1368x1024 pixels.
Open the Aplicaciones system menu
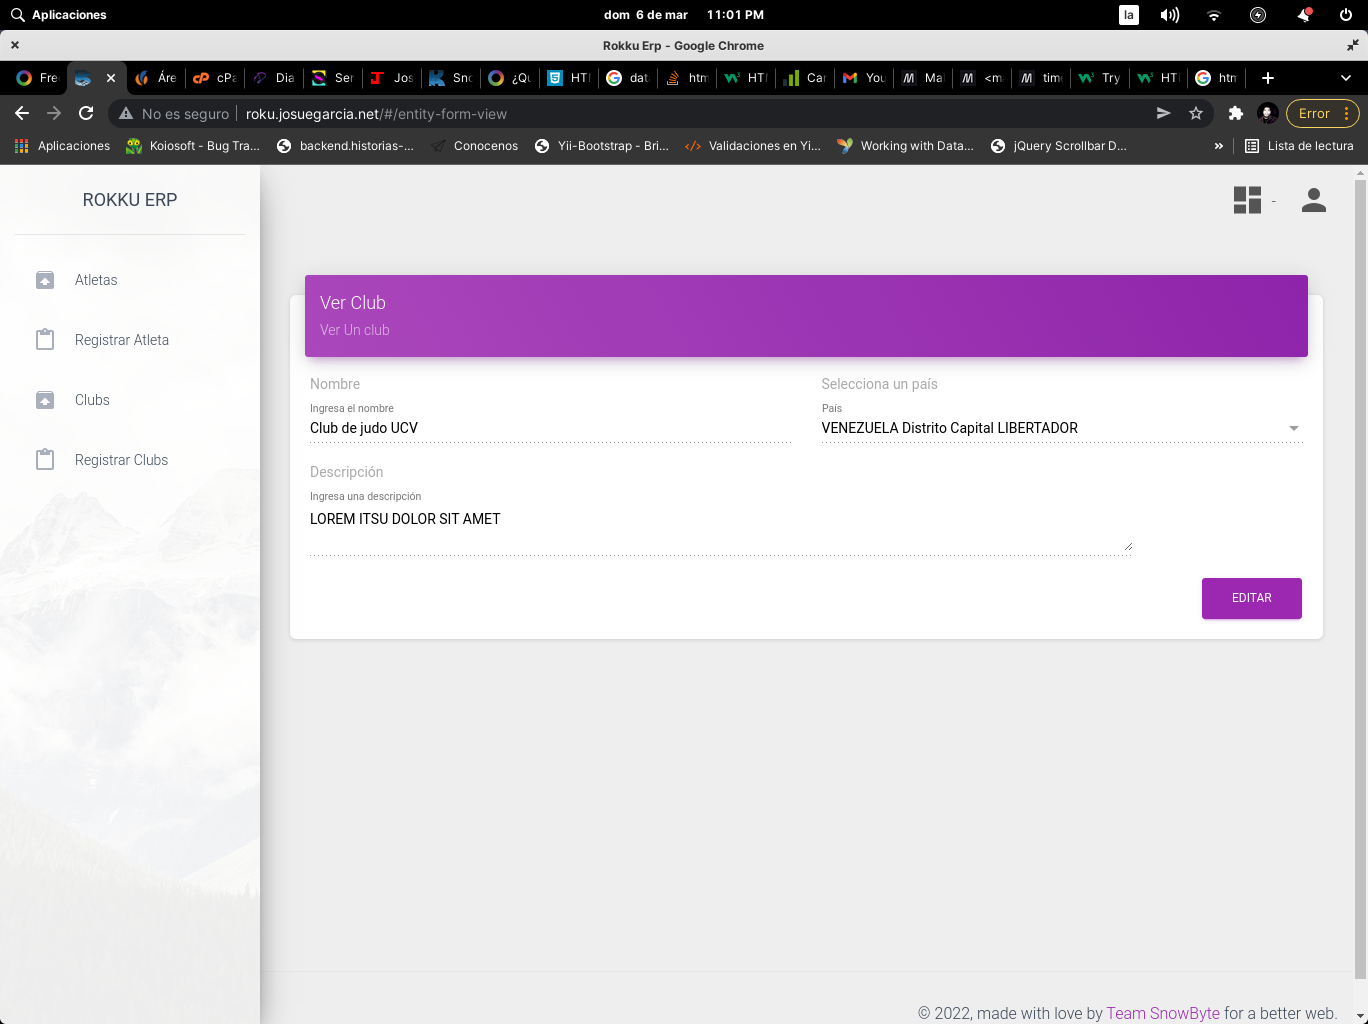(58, 15)
